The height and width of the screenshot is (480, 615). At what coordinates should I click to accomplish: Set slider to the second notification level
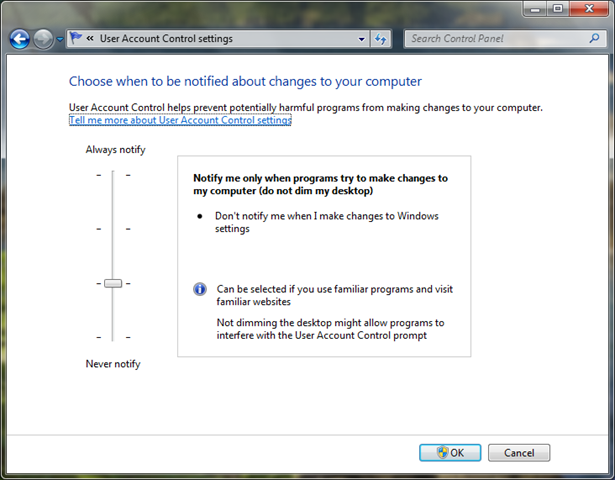(x=113, y=229)
